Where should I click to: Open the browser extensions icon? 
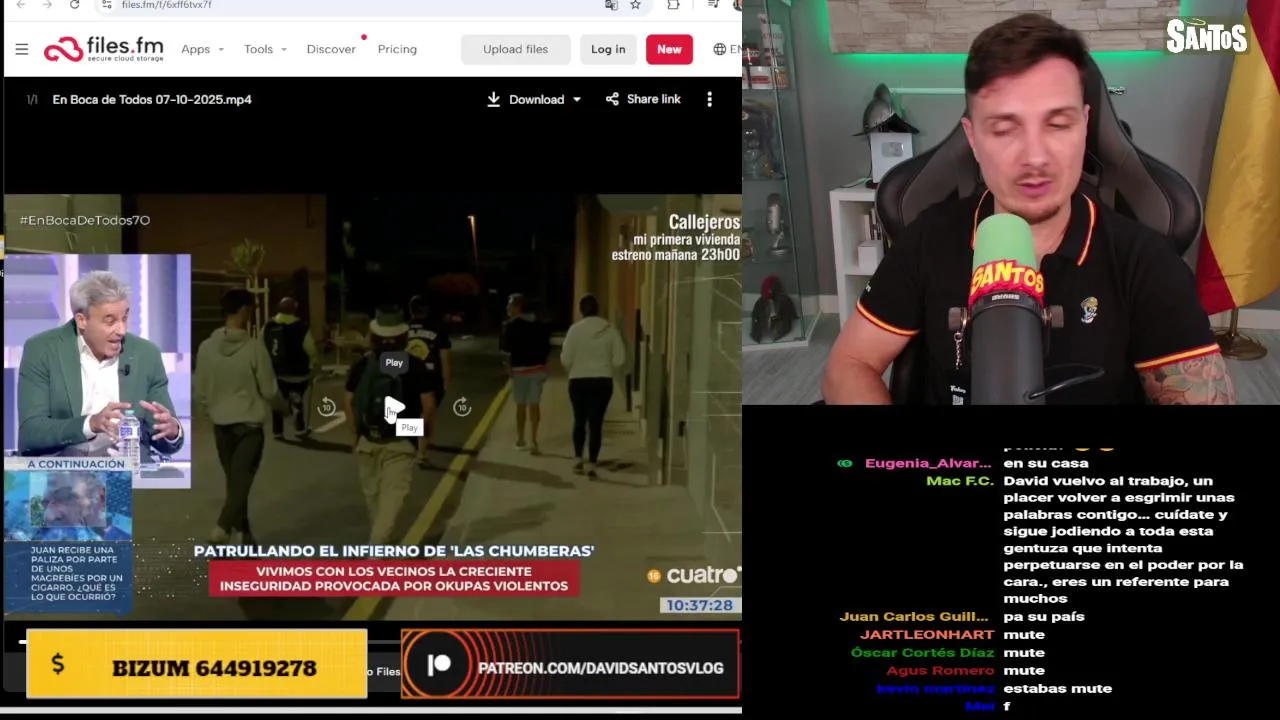pyautogui.click(x=673, y=5)
